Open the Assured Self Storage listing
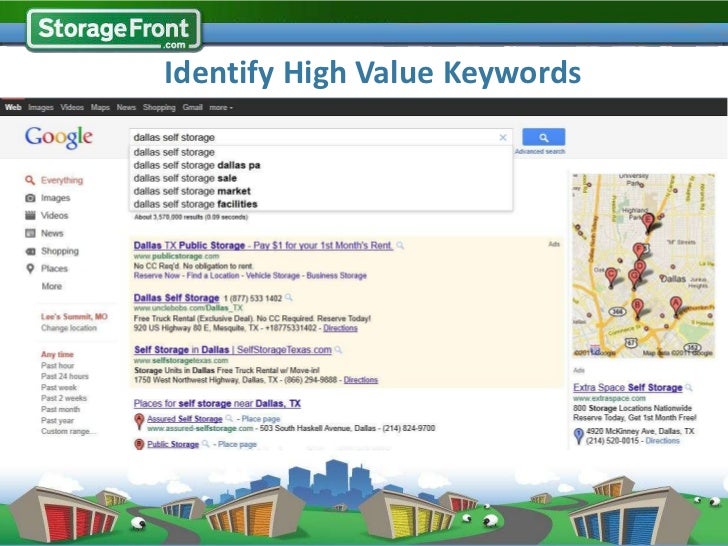Screen dimensions: 728x546 coord(185,419)
